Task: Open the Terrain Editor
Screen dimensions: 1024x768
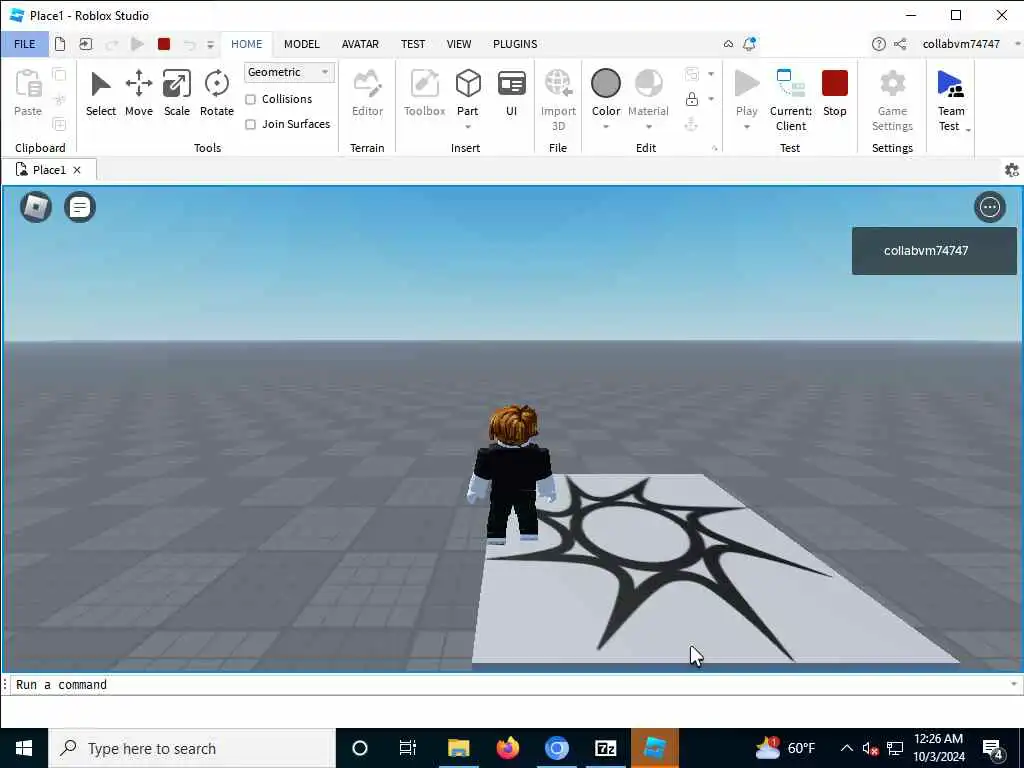Action: click(367, 93)
